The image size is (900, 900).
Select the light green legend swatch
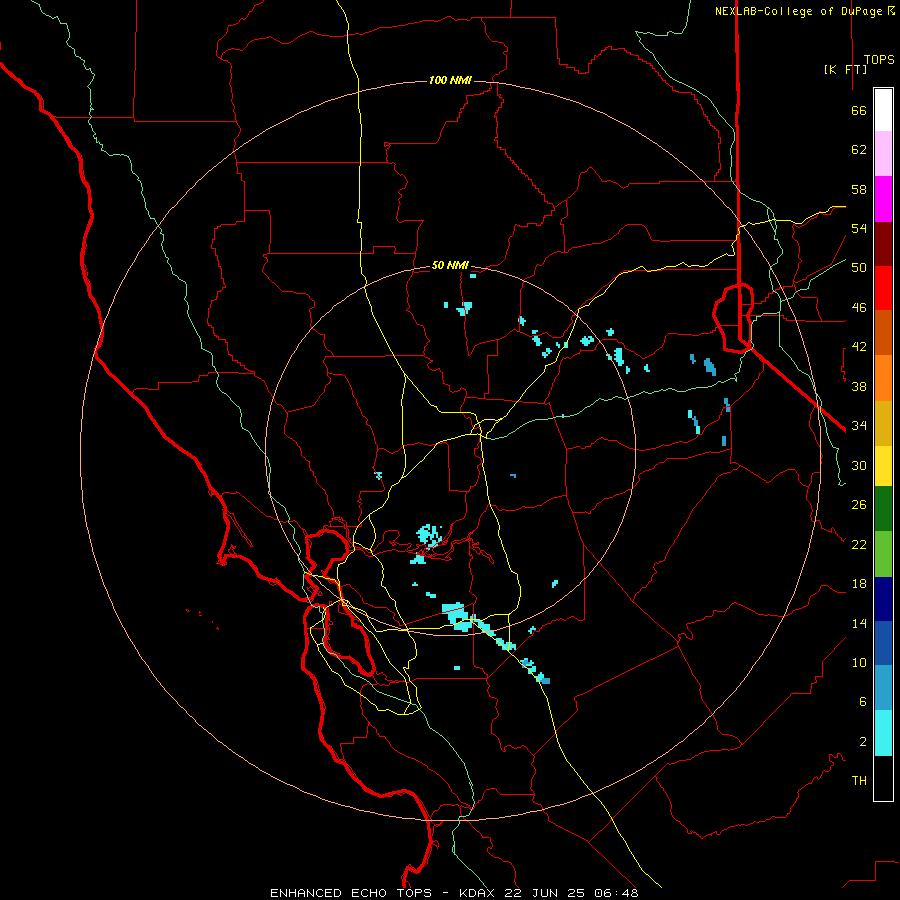(x=883, y=554)
